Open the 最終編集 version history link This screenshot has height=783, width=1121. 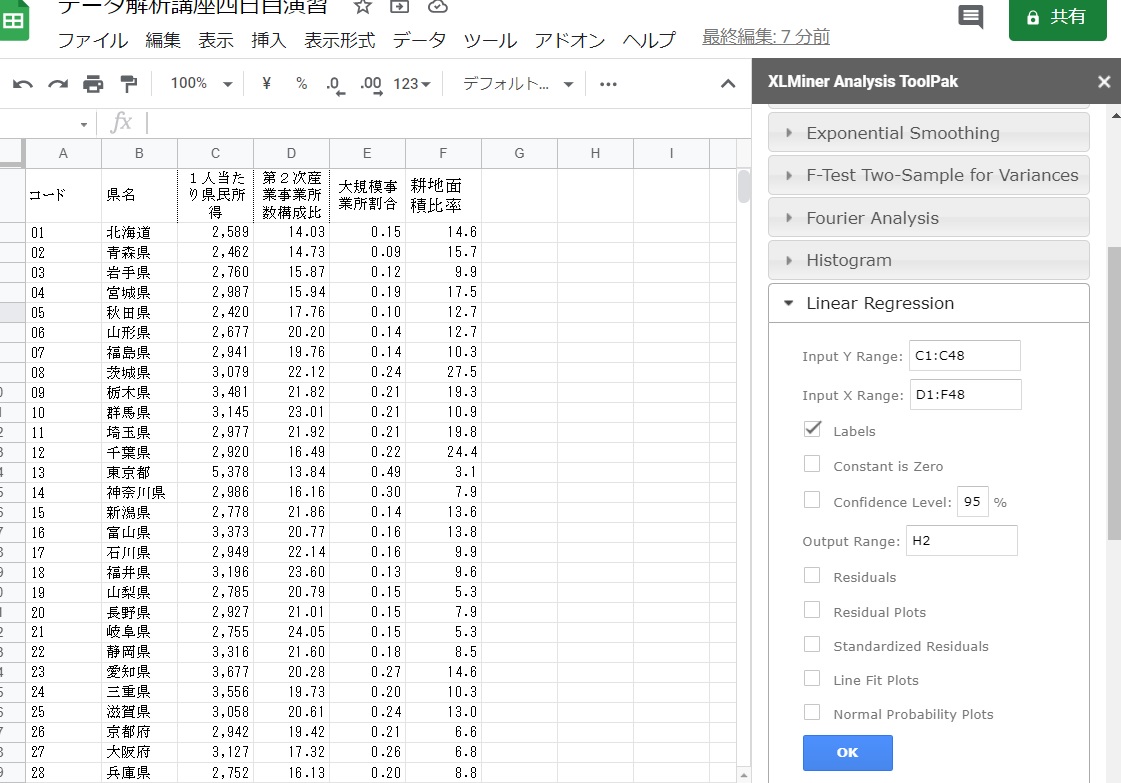pyautogui.click(x=766, y=36)
